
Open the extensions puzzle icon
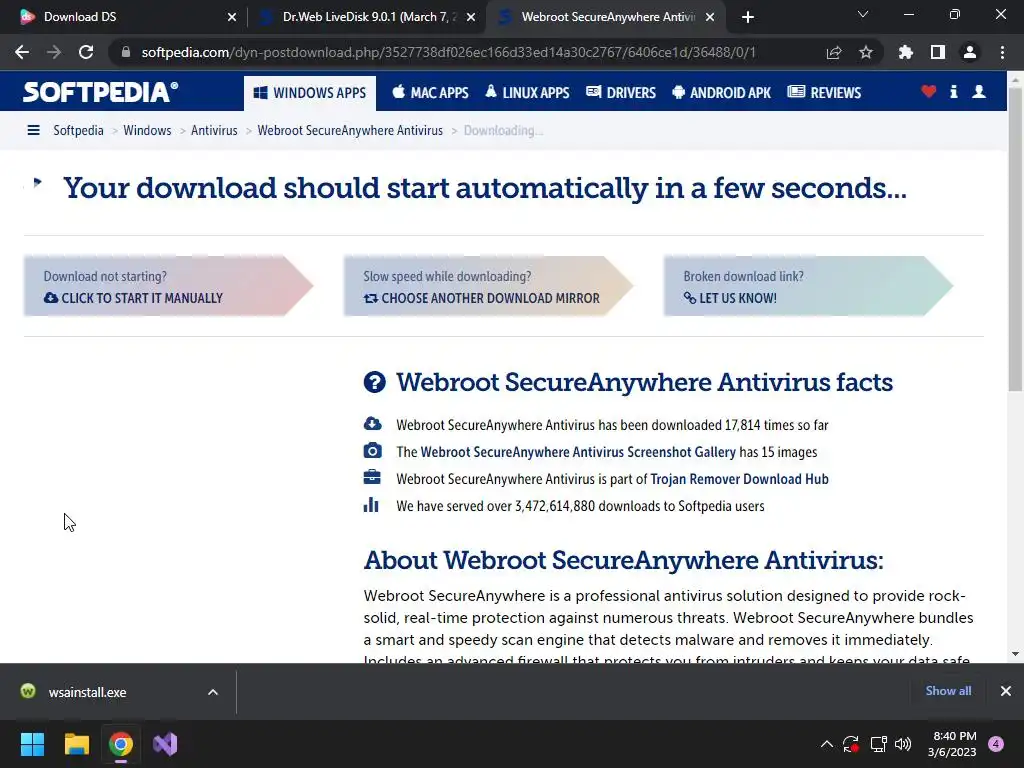coord(906,52)
